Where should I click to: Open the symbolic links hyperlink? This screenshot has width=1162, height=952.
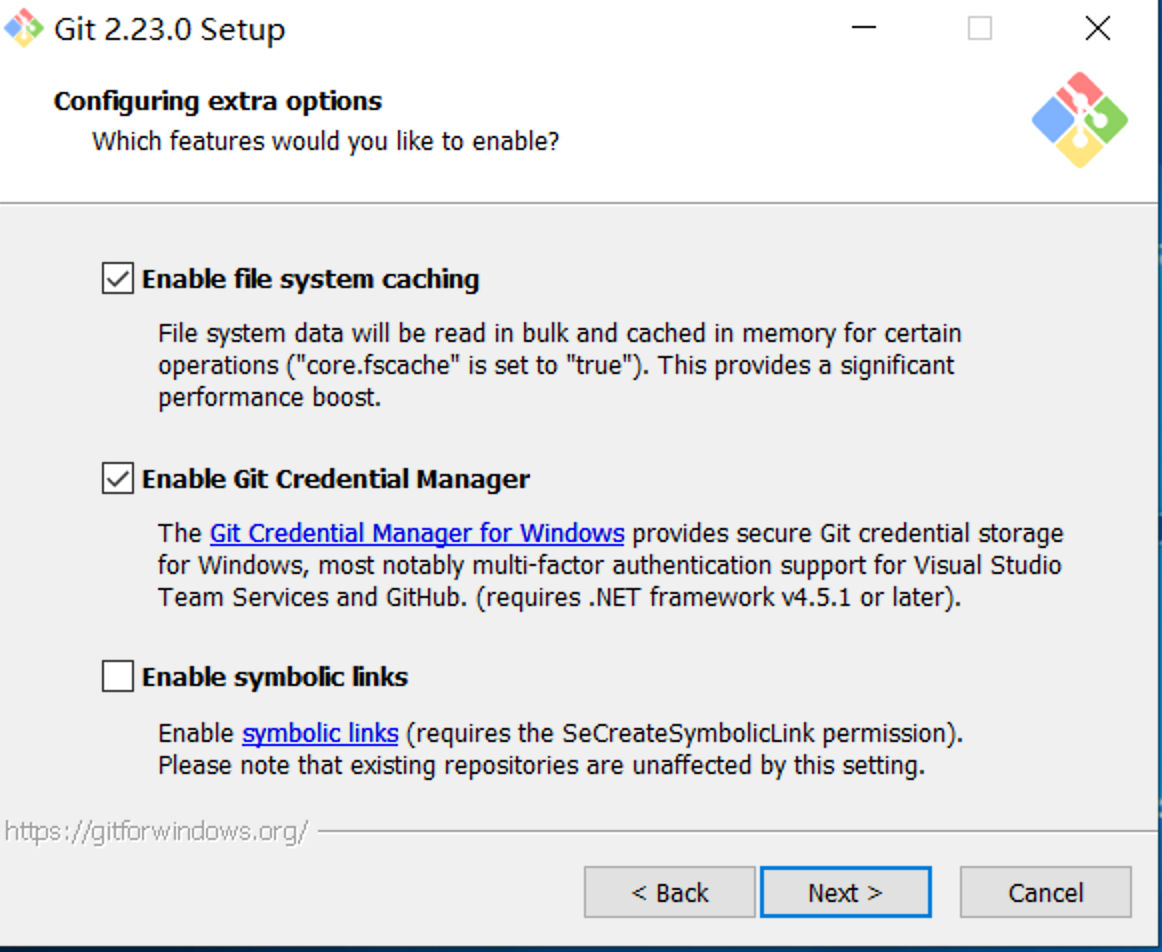[320, 733]
